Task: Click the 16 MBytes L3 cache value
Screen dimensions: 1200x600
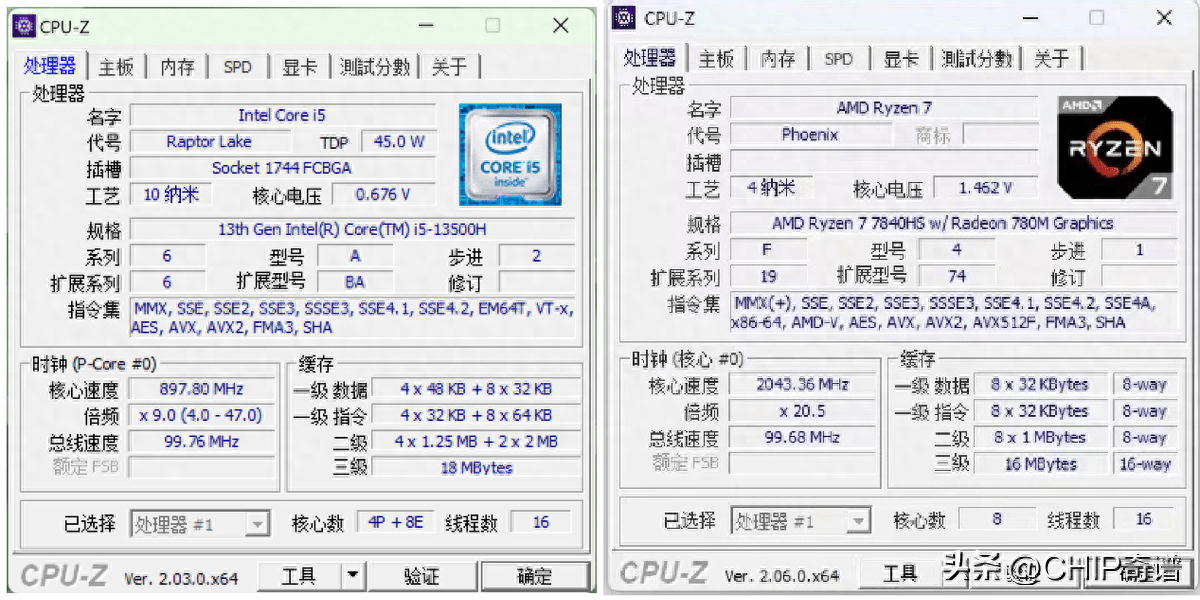Action: [x=1040, y=464]
